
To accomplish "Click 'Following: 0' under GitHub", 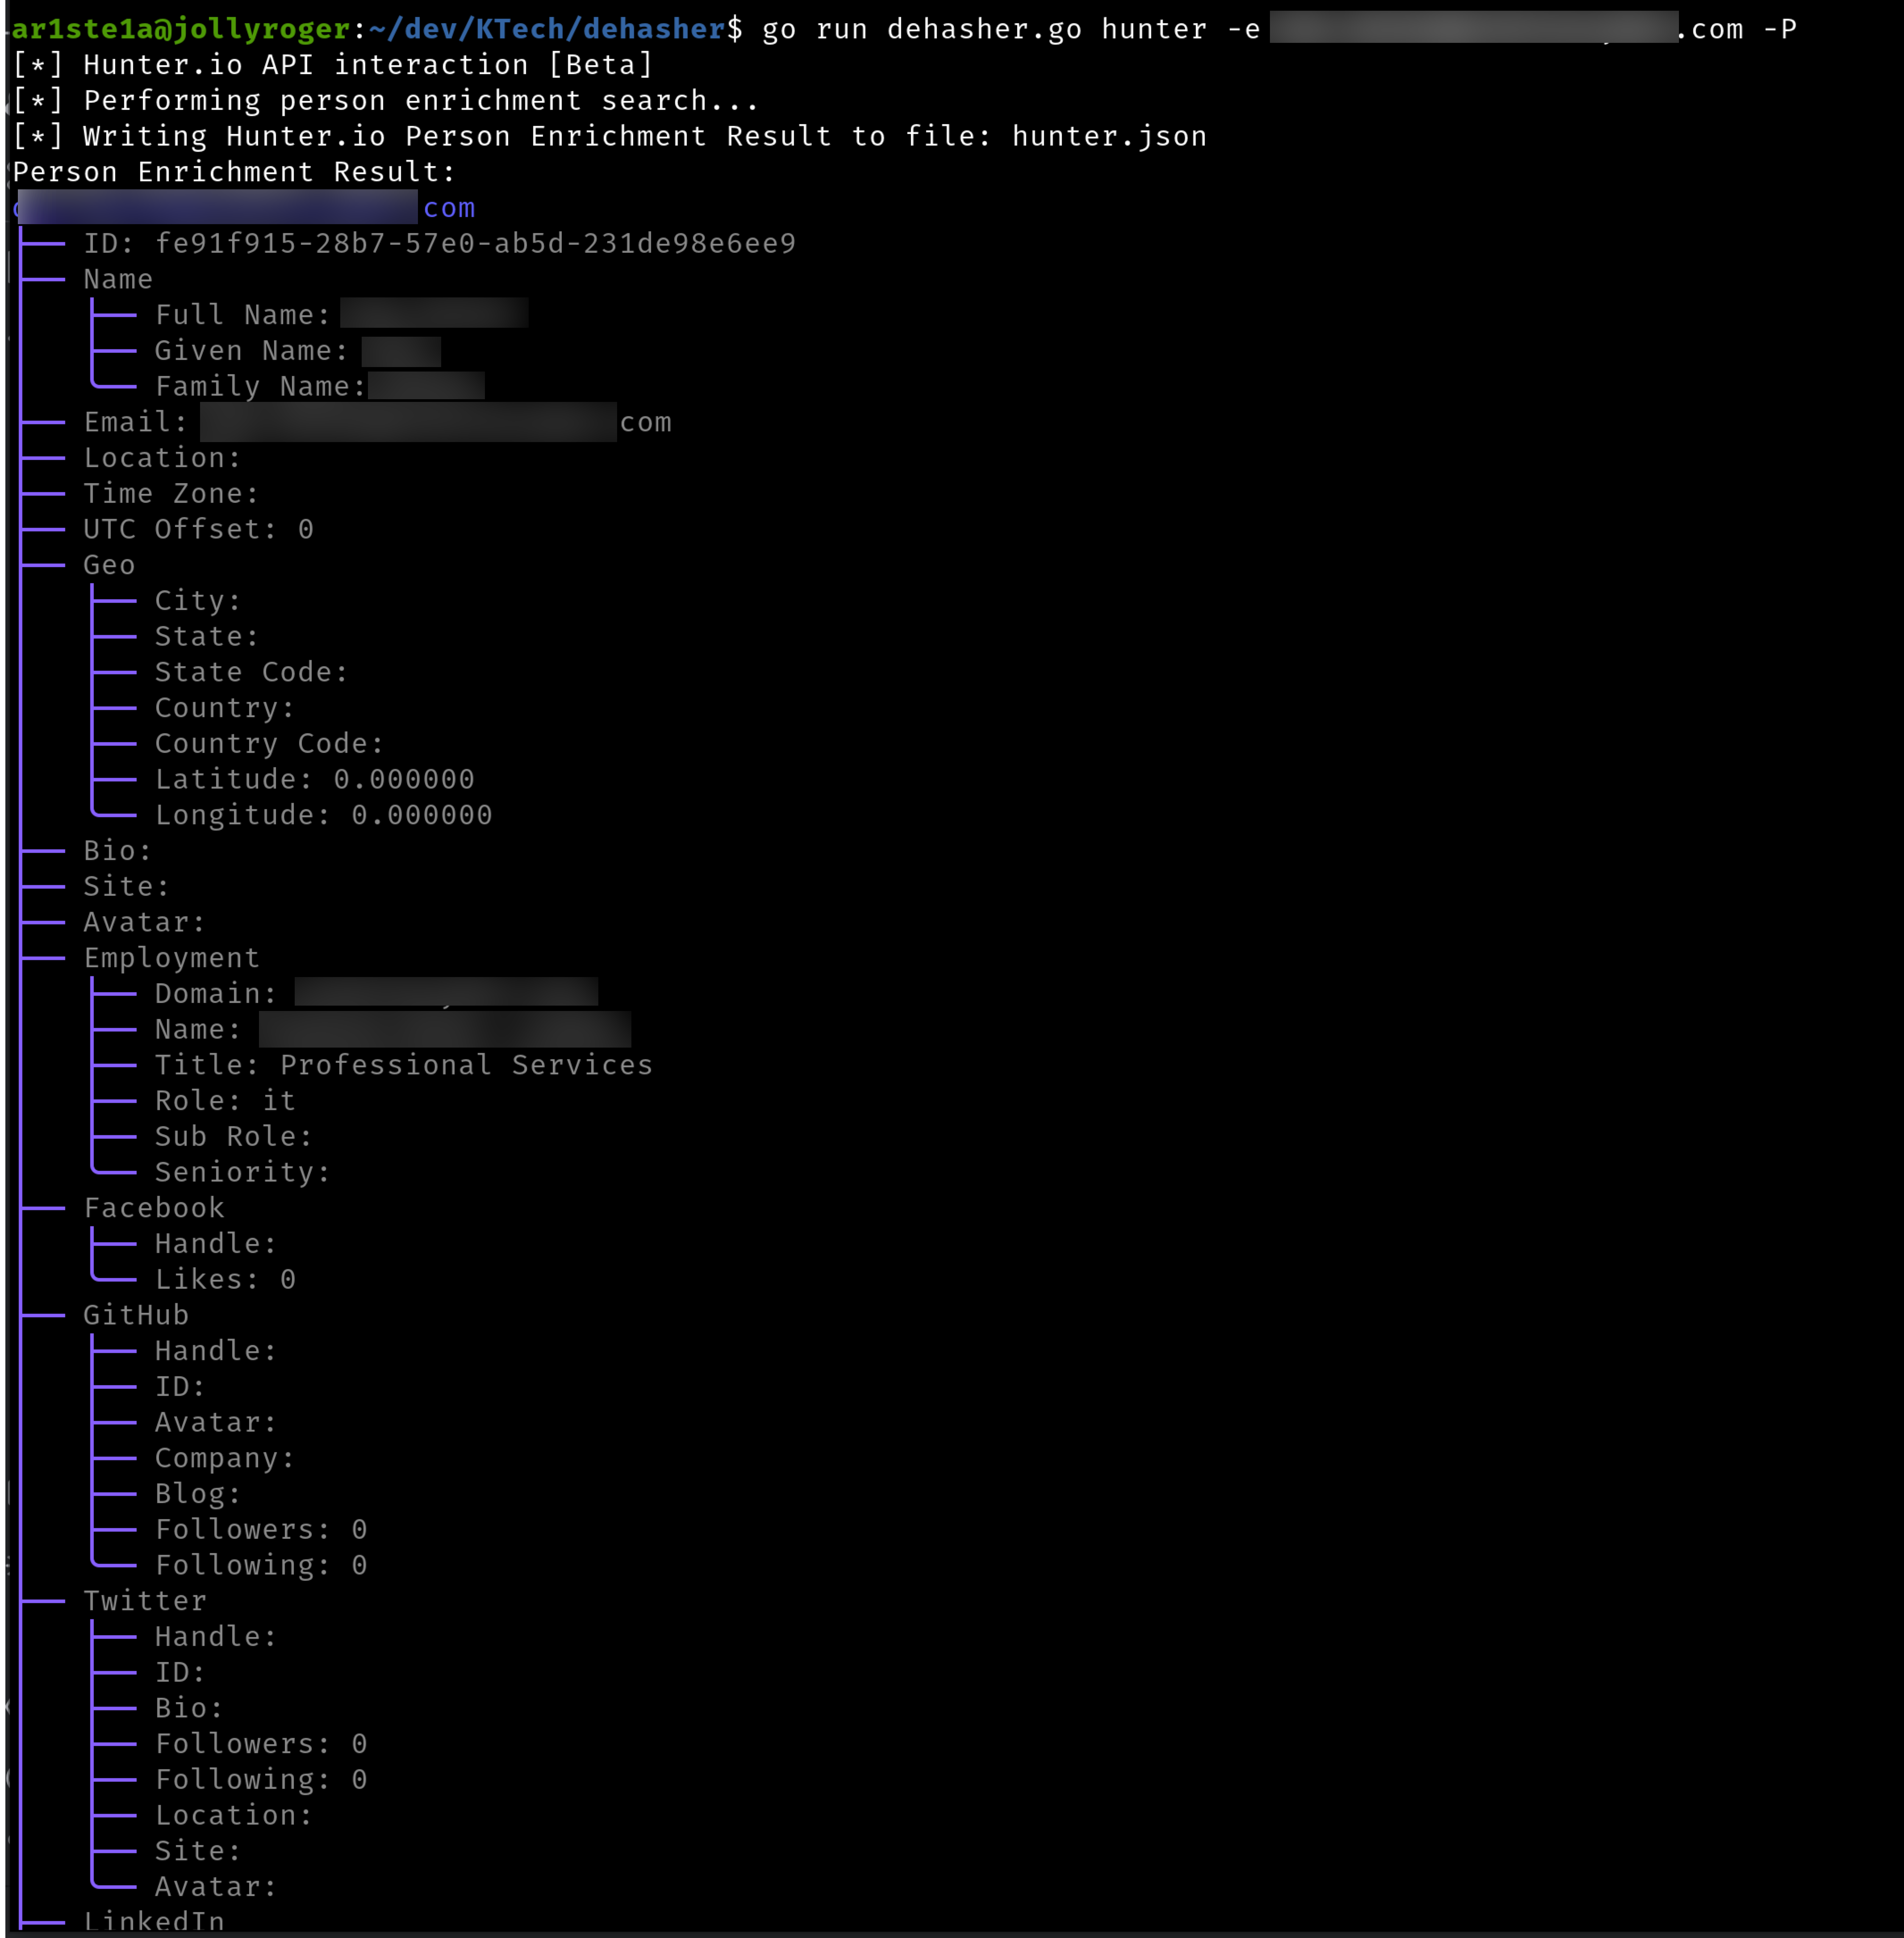I will [x=261, y=1565].
